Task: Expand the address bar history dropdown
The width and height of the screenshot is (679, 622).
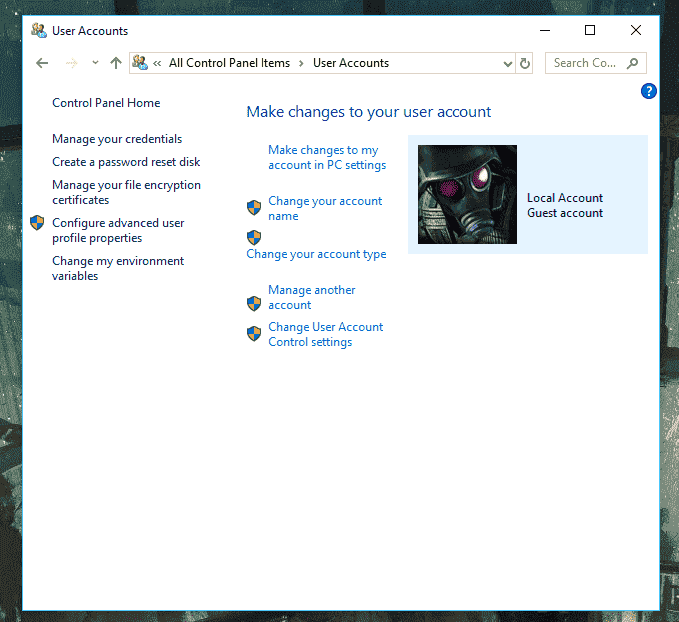Action: [x=508, y=64]
